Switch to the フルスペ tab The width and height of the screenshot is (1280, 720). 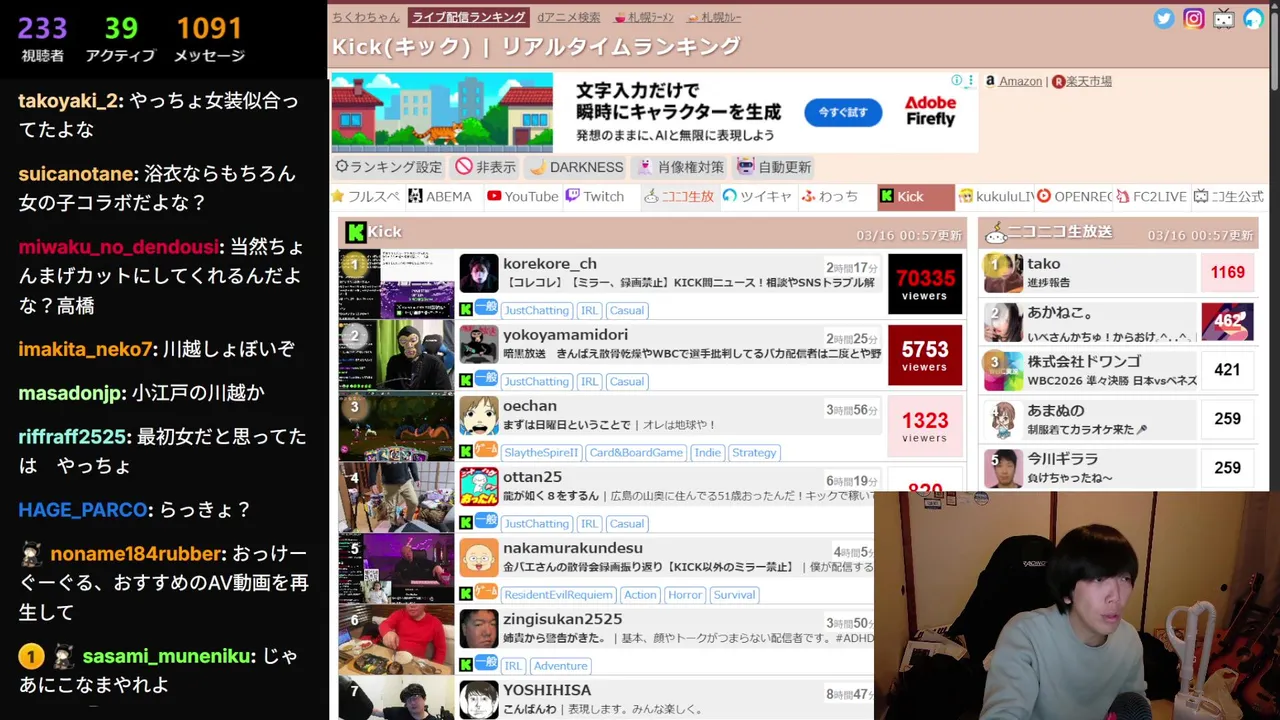point(366,197)
